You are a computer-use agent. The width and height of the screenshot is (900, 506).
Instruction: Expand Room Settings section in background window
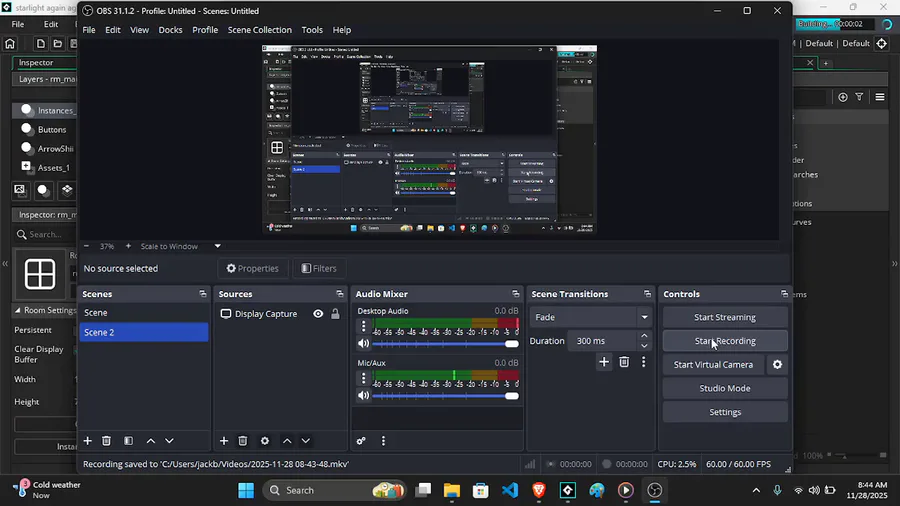pos(18,310)
